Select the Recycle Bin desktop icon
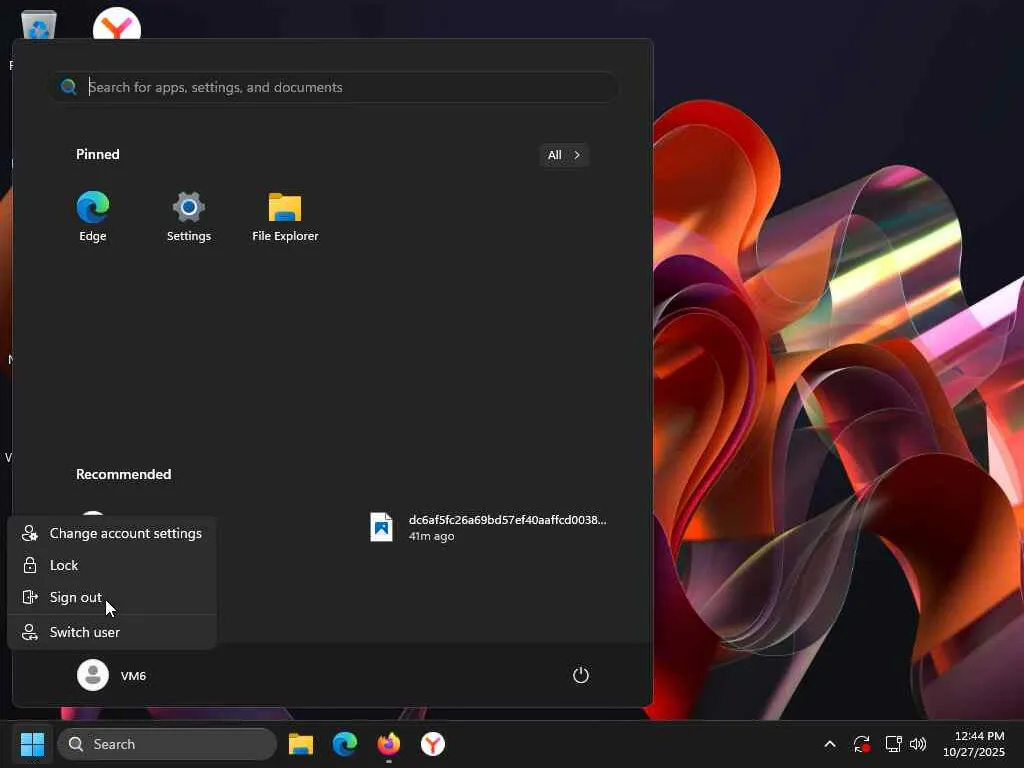 (x=39, y=26)
